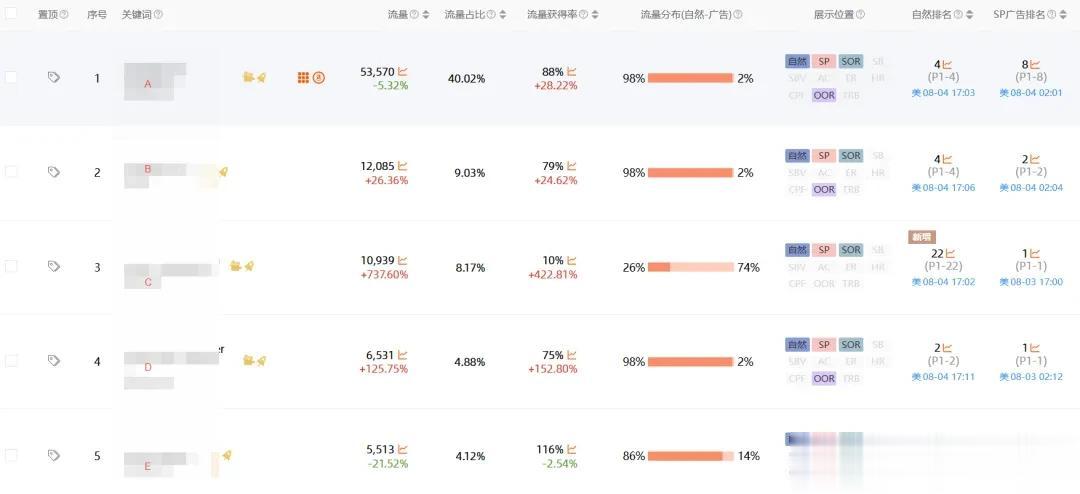Screen dimensions: 1080x494
Task: Check the checkbox for row 2
Action: 11,172
